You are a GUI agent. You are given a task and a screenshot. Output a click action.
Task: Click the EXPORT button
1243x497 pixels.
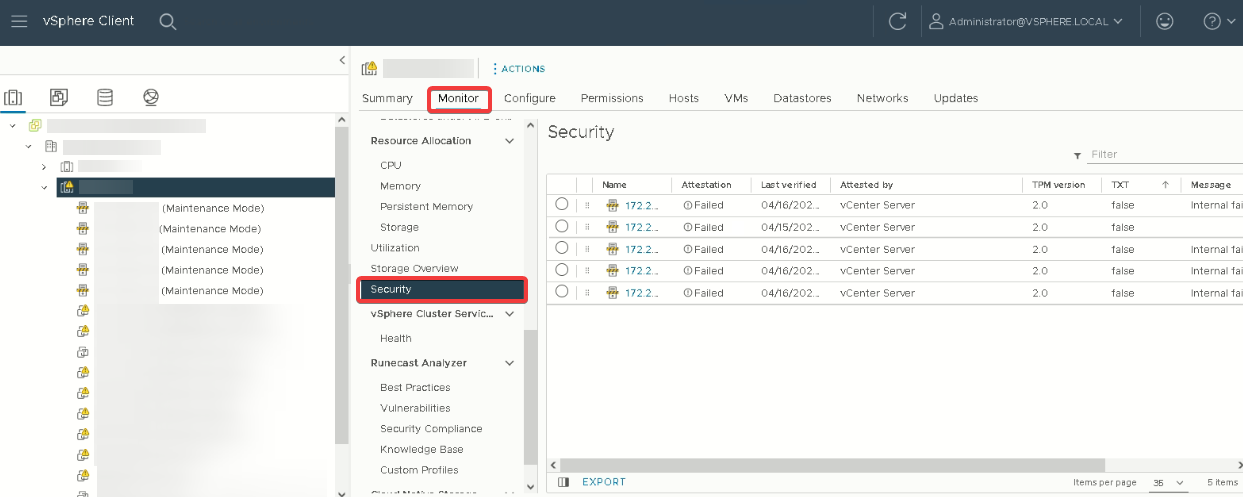tap(604, 482)
